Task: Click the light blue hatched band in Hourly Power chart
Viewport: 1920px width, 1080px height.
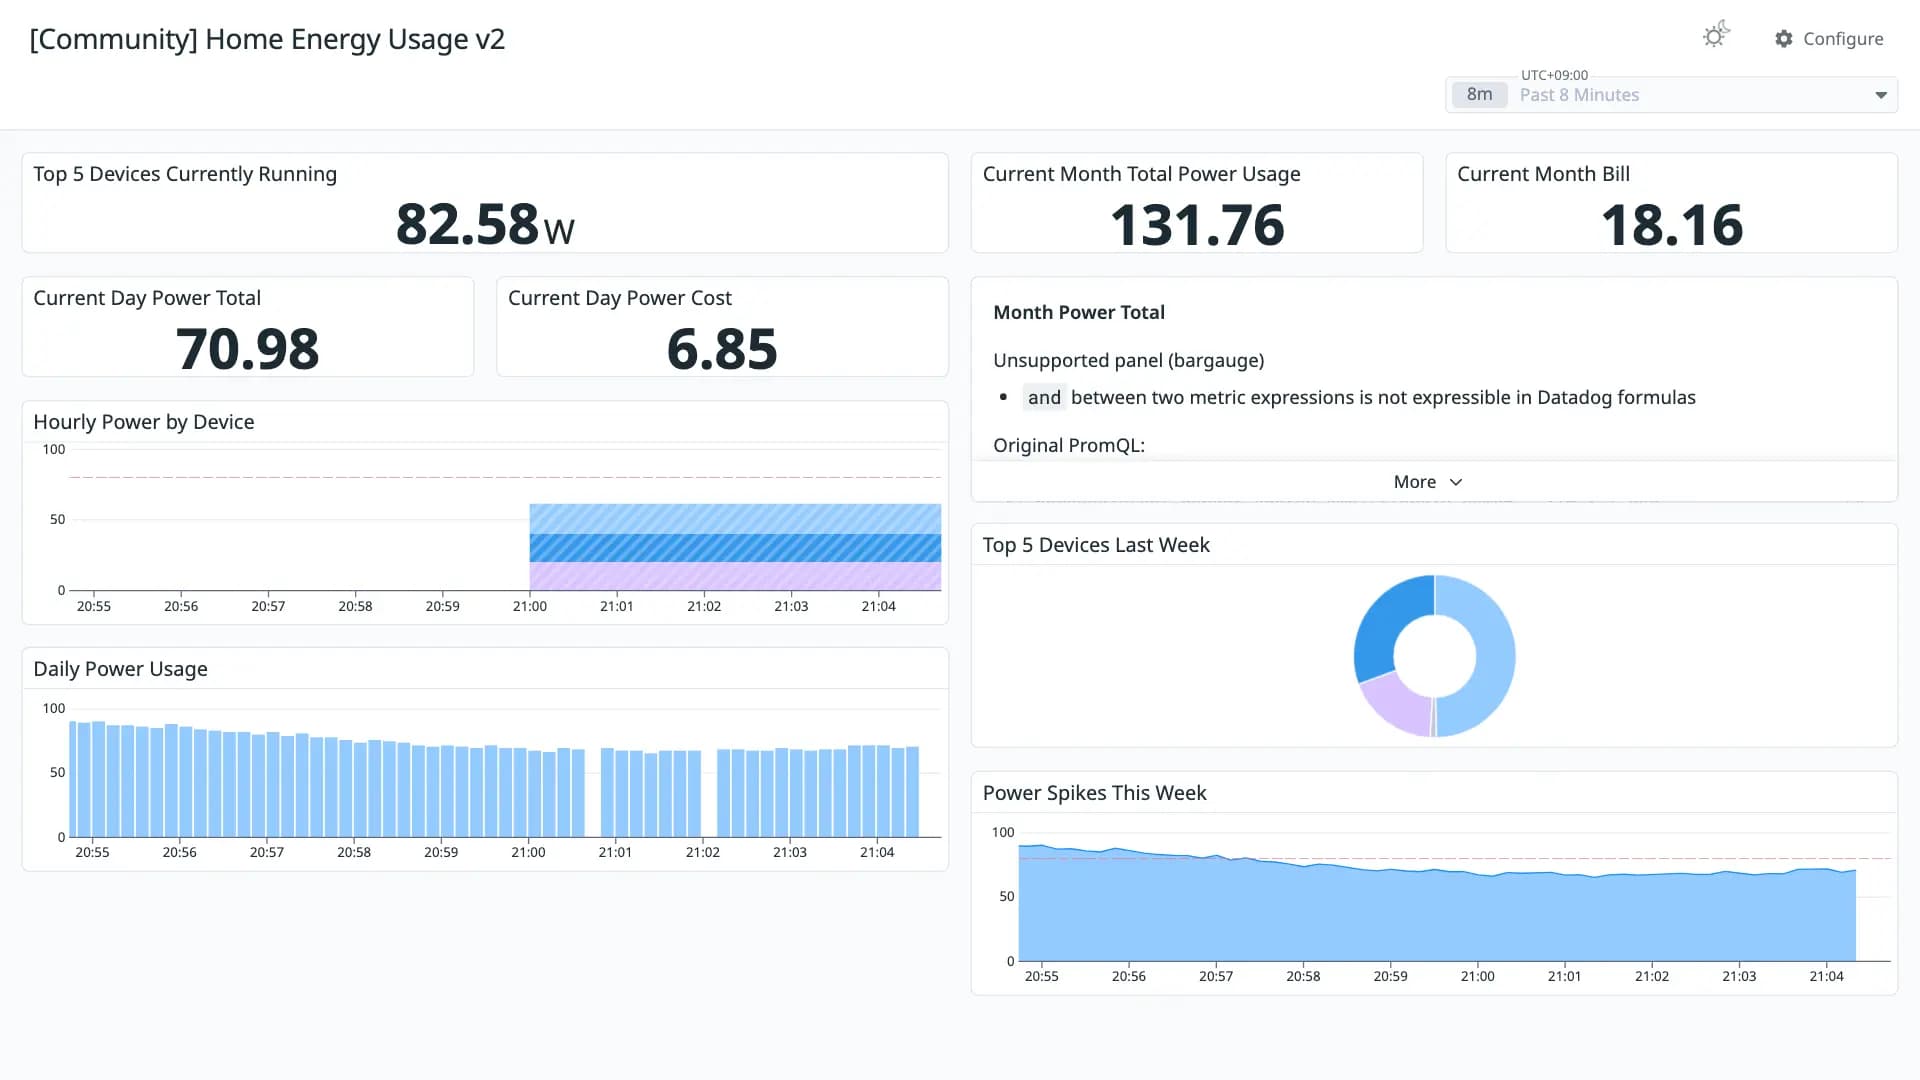Action: point(735,519)
